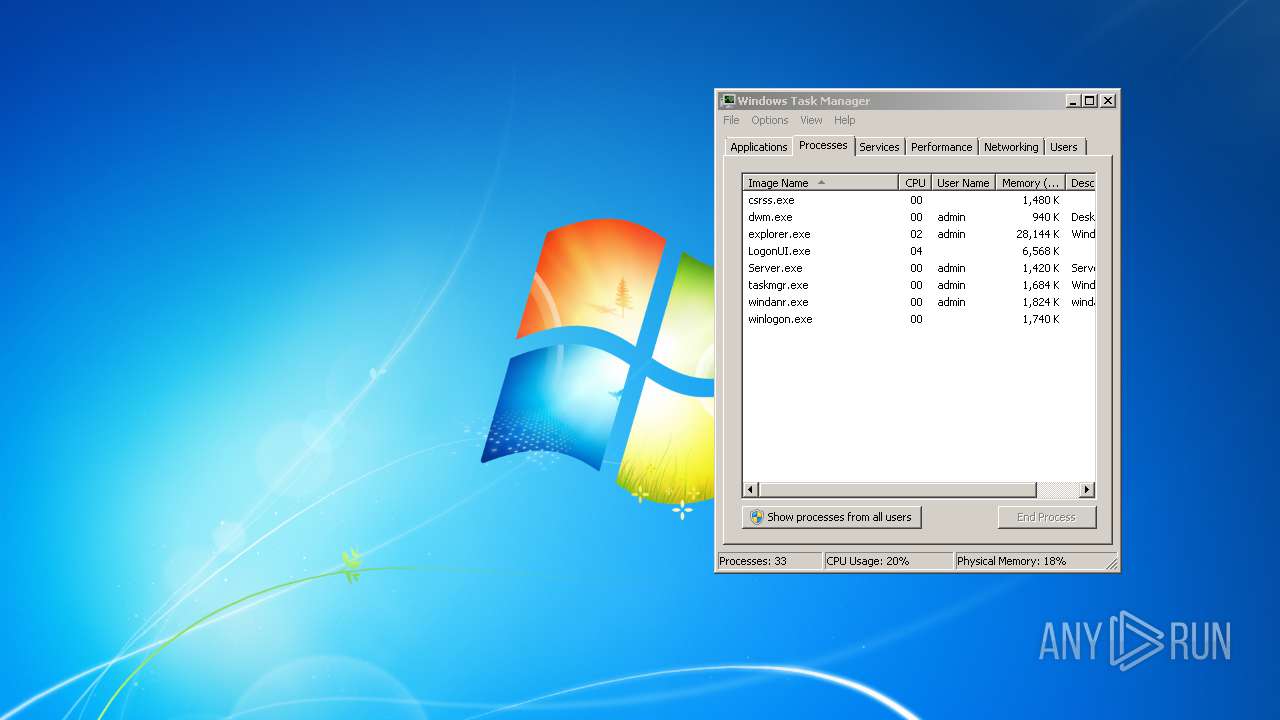Select the dwm.exe process row
This screenshot has width=1280, height=720.
[x=919, y=217]
